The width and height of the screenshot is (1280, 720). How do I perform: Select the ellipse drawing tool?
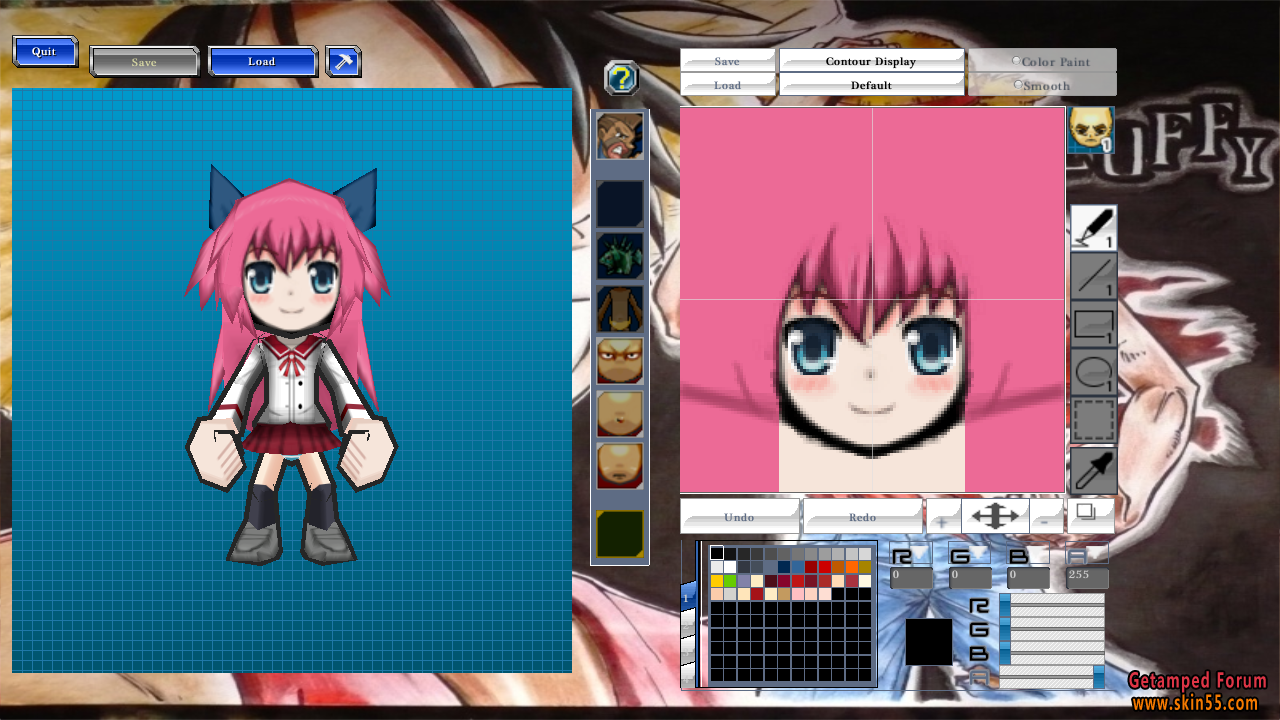tap(1093, 372)
